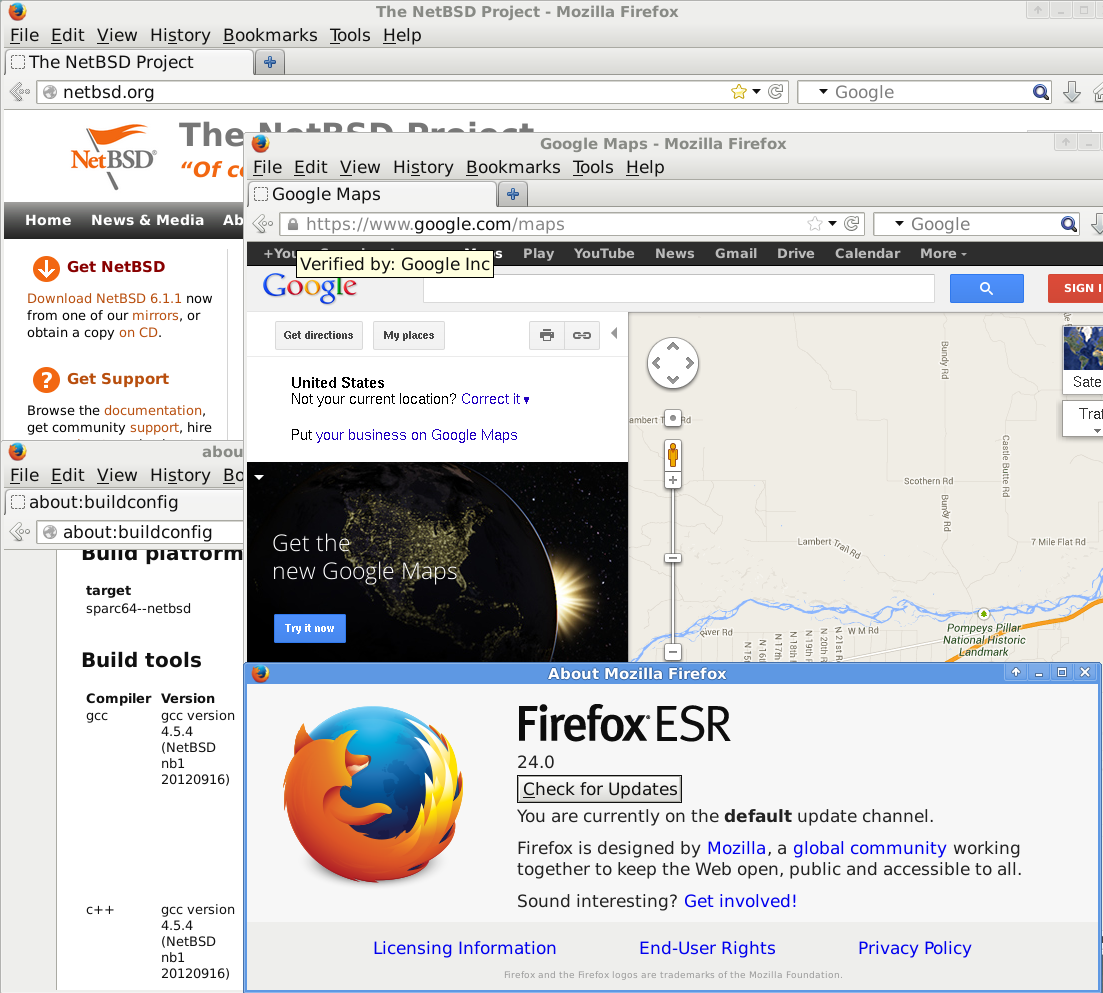Screen dimensions: 1103x993
Task: Reload the netbsd.org page
Action: (776, 92)
